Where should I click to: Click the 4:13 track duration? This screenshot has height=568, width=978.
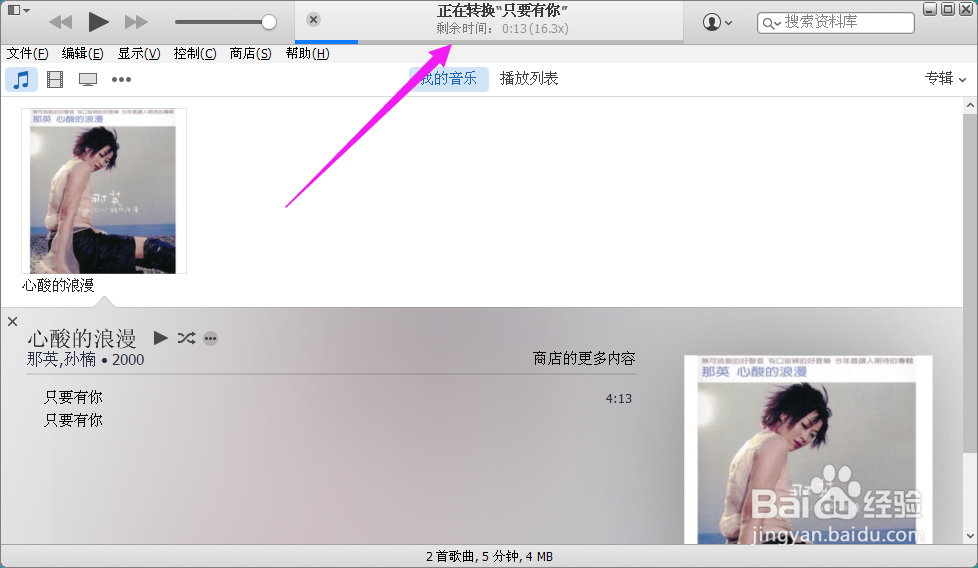[619, 398]
